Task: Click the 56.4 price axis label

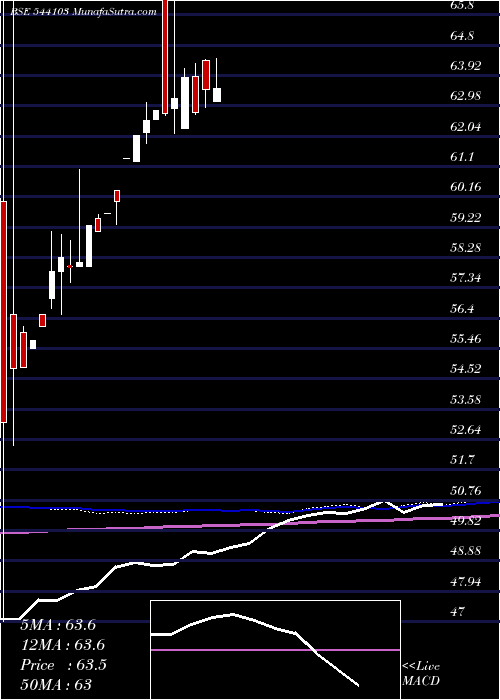Action: click(464, 308)
